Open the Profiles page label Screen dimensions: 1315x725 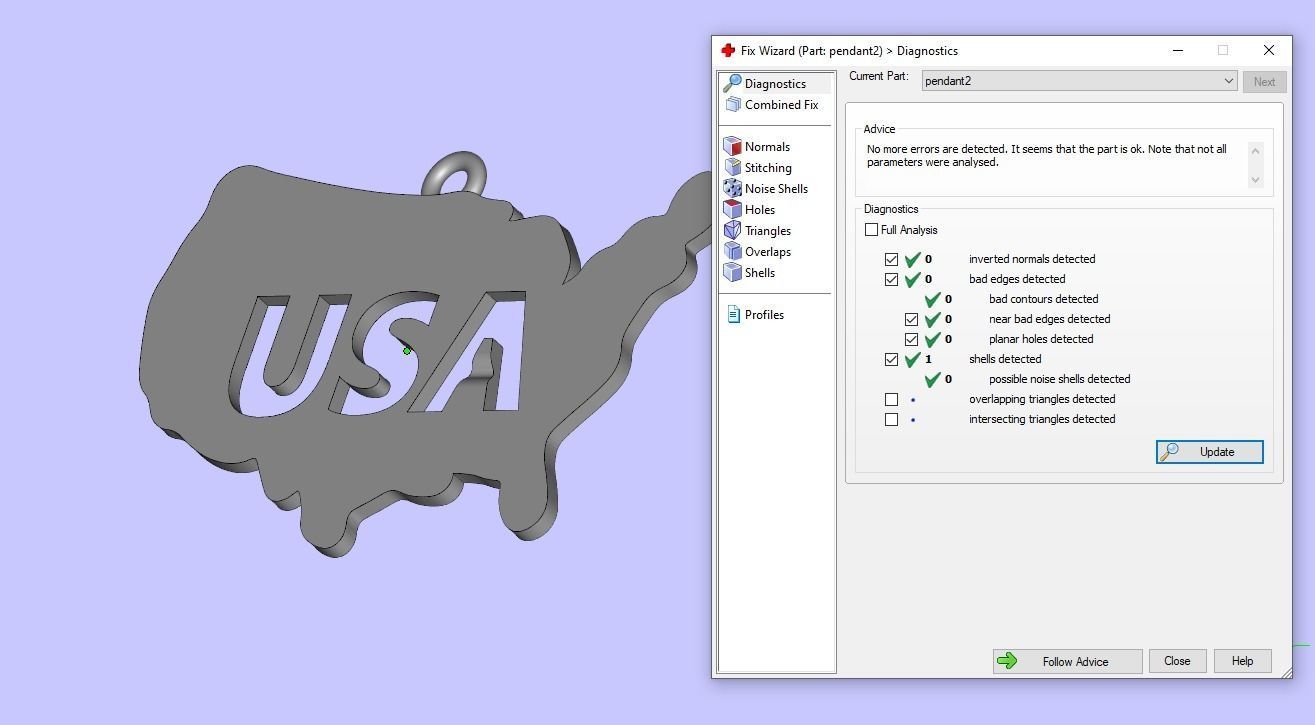(x=764, y=315)
